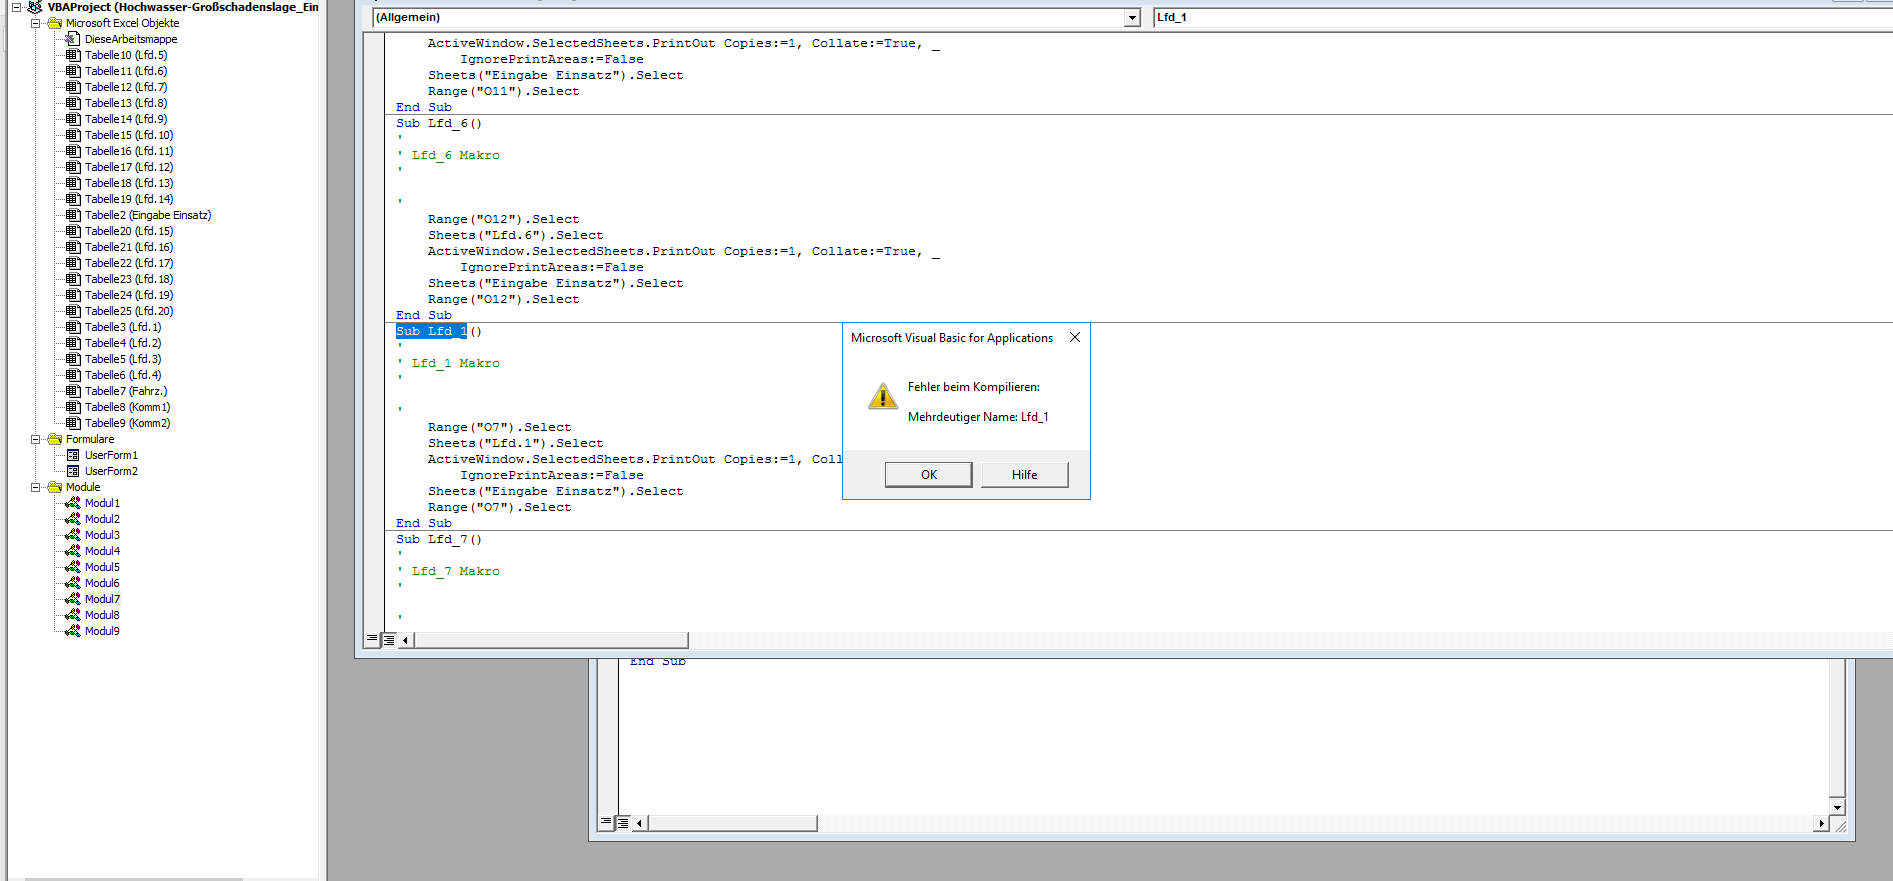Click the Hilfe button in the error dialog
Image resolution: width=1893 pixels, height=881 pixels.
(x=1024, y=475)
